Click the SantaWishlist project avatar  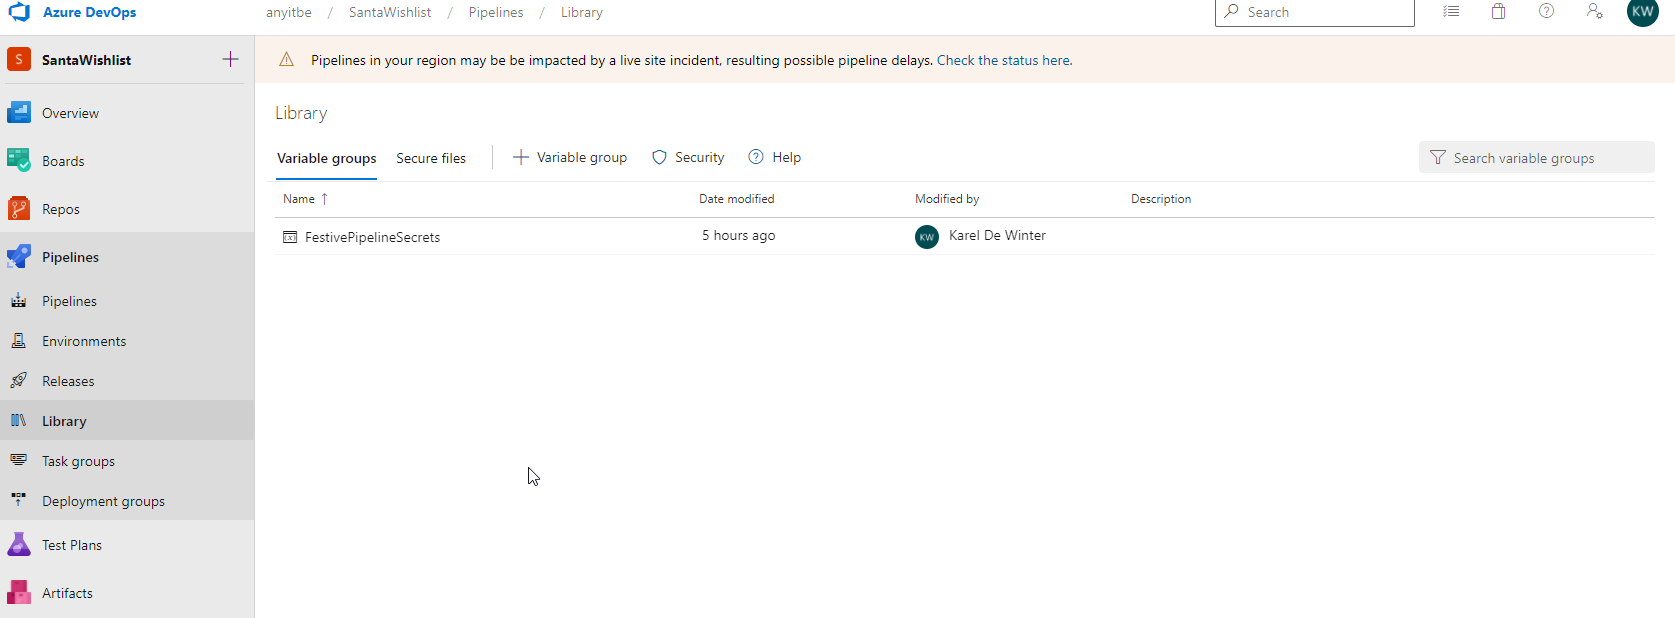[x=19, y=59]
